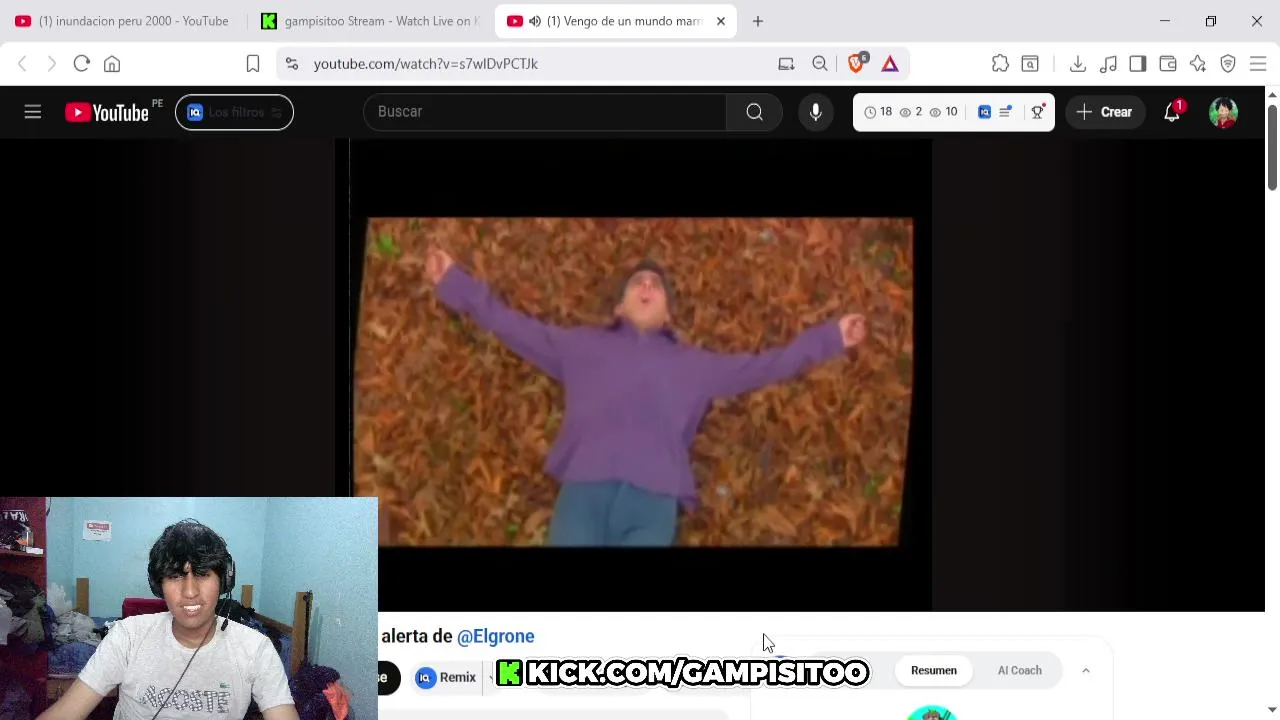1280x720 pixels.
Task: Go to YouTube home via logo
Action: click(107, 112)
